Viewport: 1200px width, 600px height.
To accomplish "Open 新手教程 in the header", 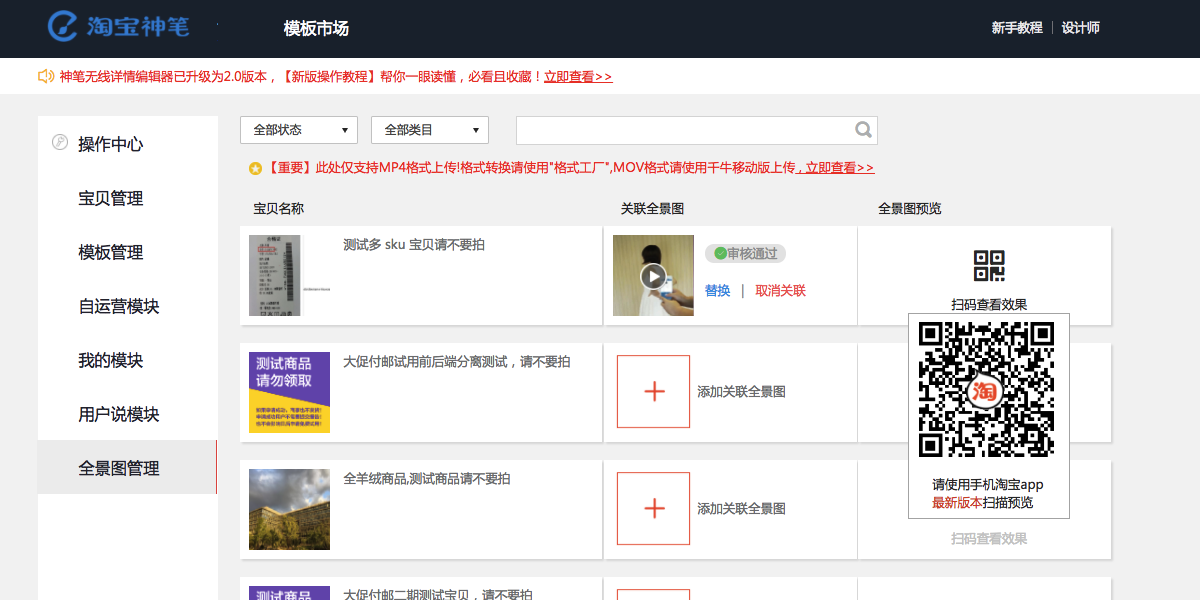I will [x=1017, y=28].
